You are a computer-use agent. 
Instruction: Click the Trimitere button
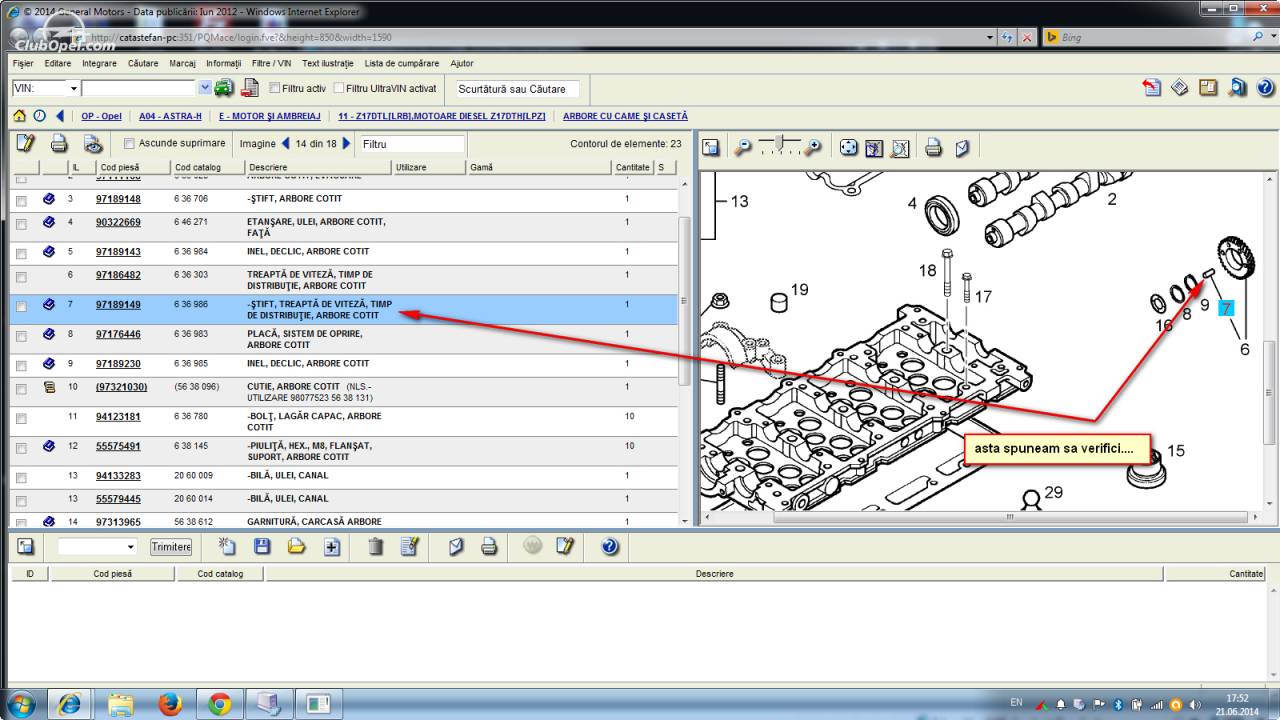[171, 547]
